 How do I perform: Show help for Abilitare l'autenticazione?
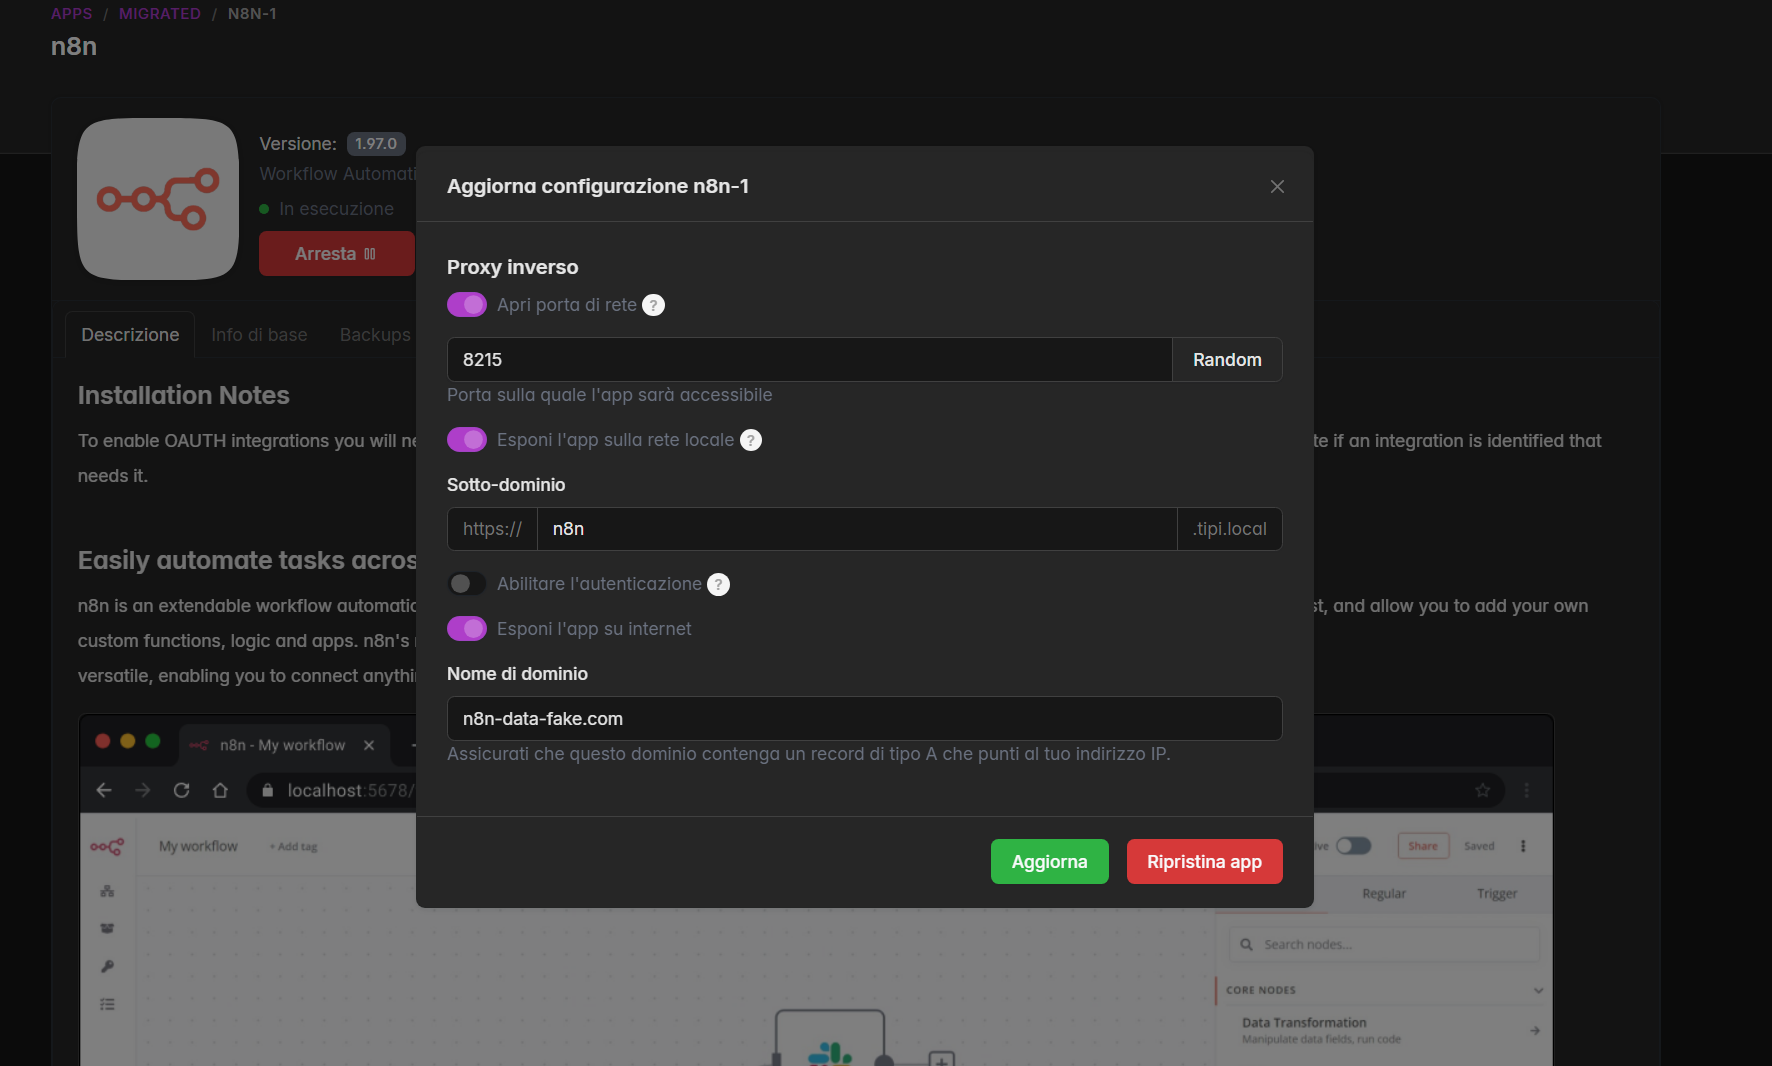(718, 584)
